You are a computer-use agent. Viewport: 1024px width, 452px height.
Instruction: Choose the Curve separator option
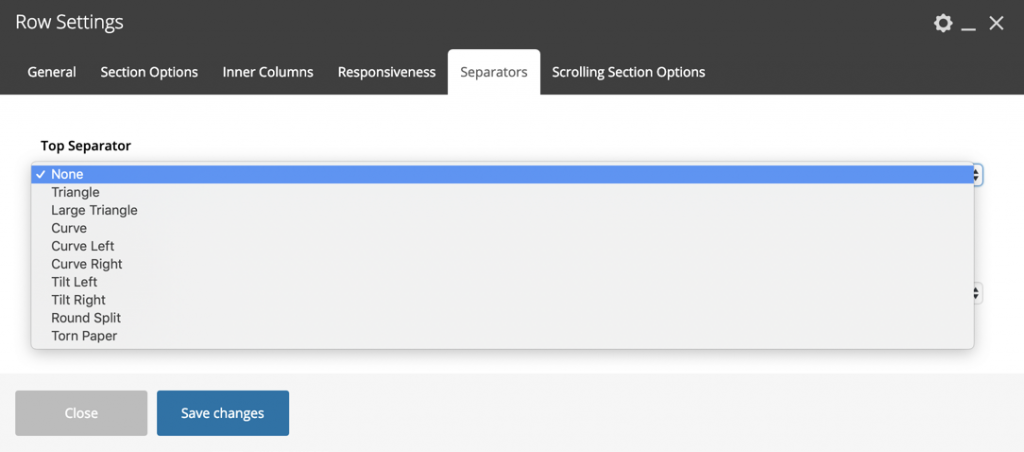(x=69, y=228)
